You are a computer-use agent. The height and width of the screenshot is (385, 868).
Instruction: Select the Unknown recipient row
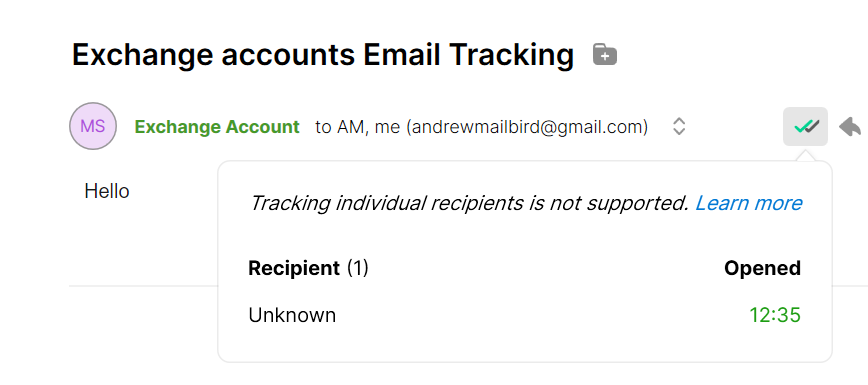524,315
